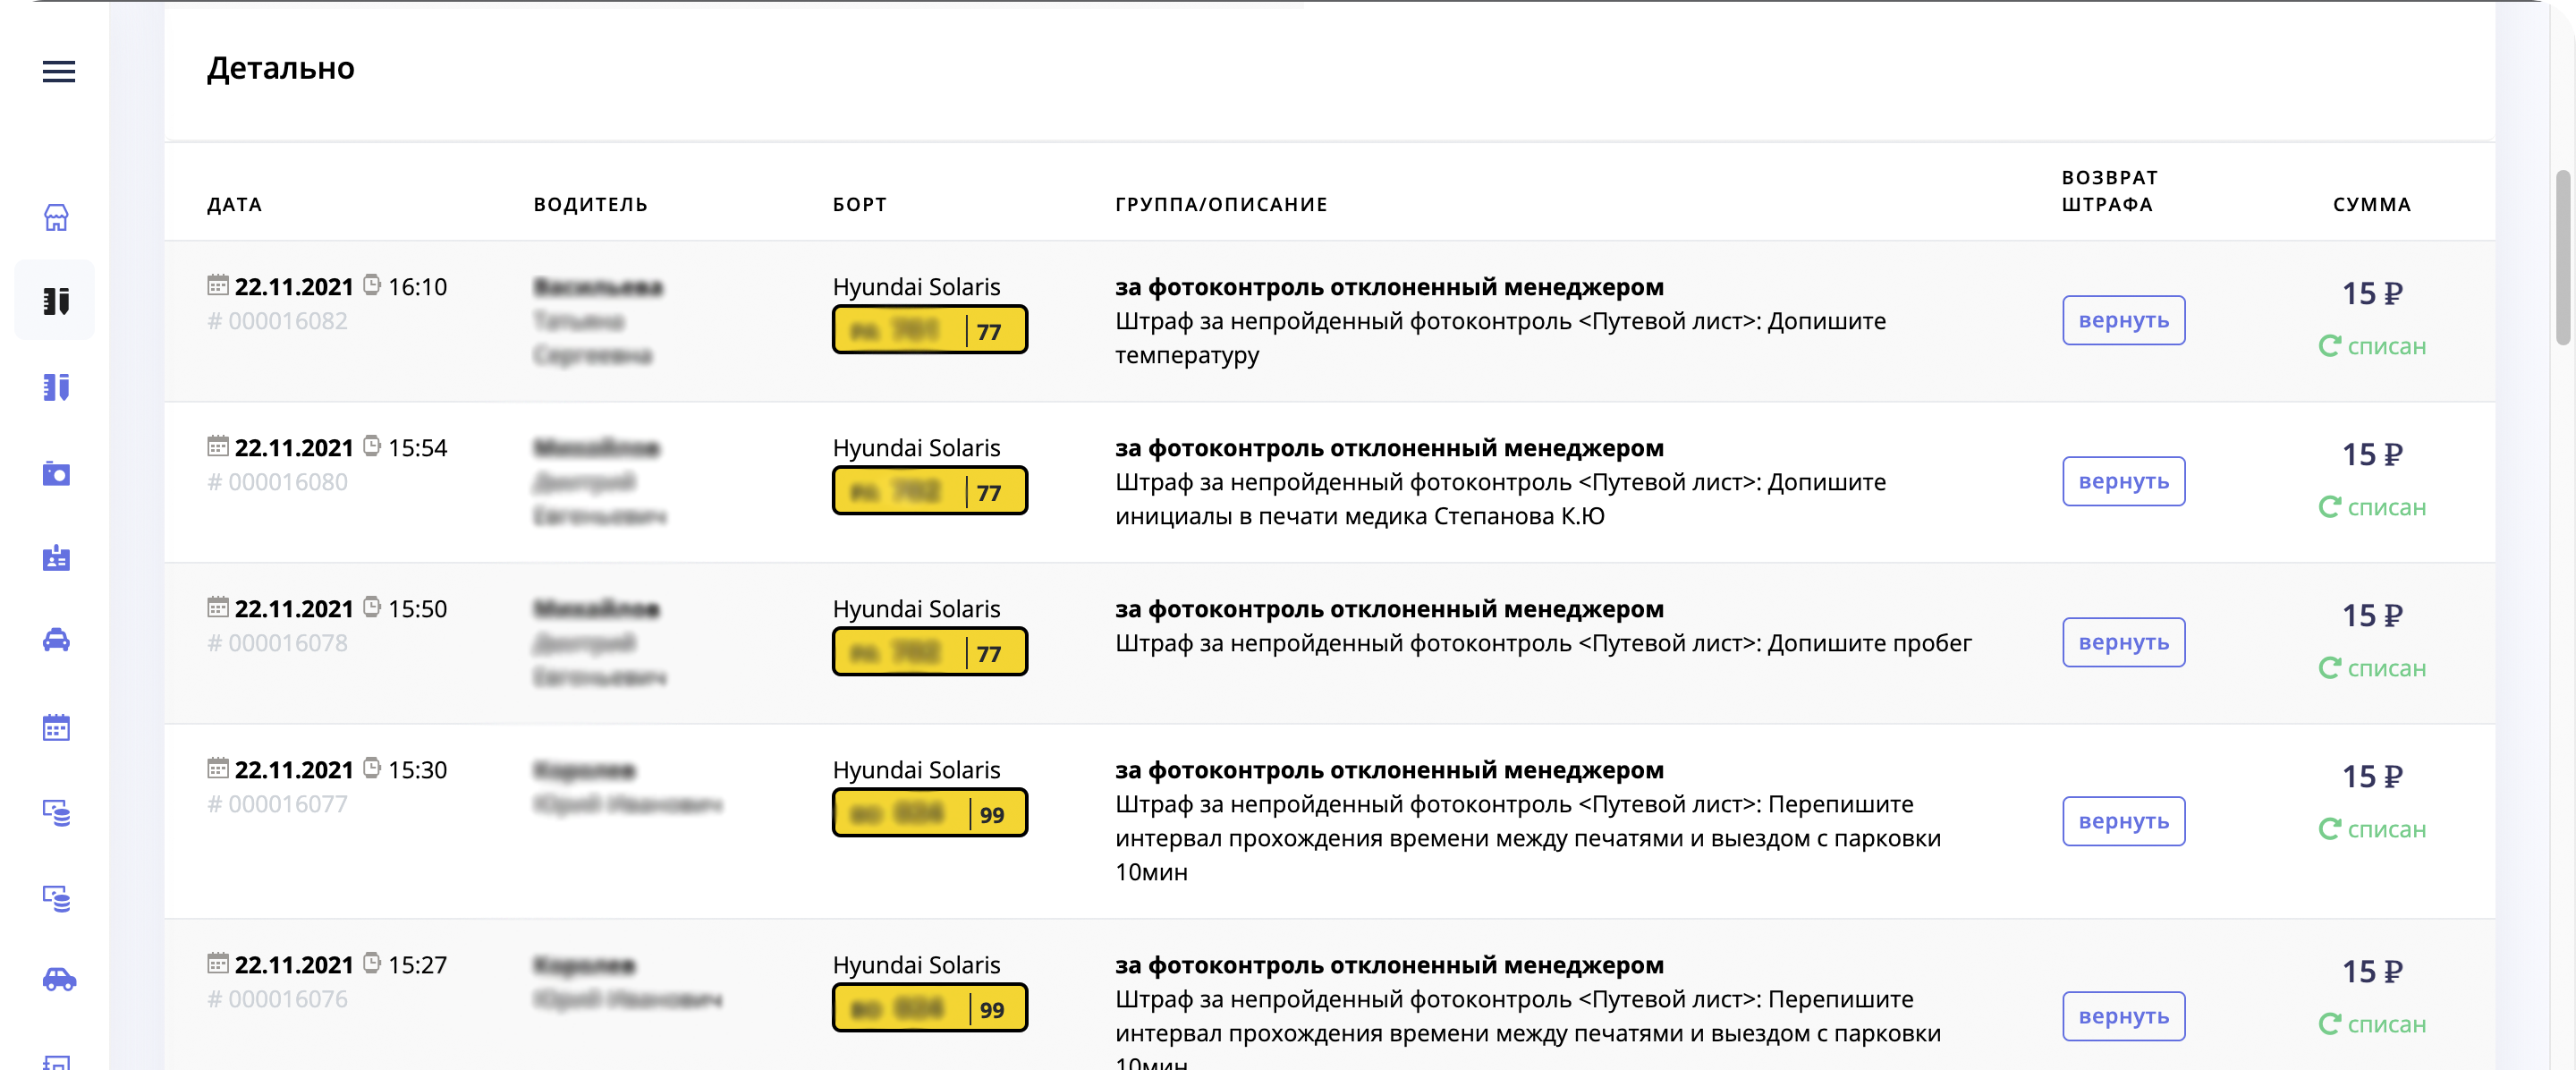The height and width of the screenshot is (1070, 2576).
Task: Click the 15 ₽ amount in the 15:30 row
Action: click(2372, 776)
